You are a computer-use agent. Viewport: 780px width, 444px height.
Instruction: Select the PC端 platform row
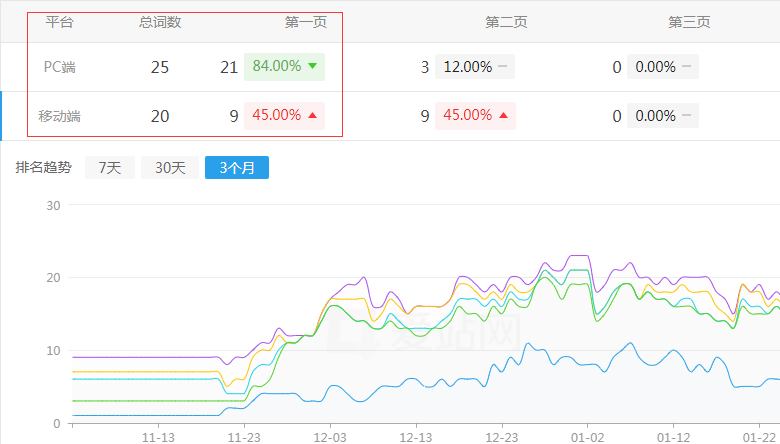(x=60, y=68)
